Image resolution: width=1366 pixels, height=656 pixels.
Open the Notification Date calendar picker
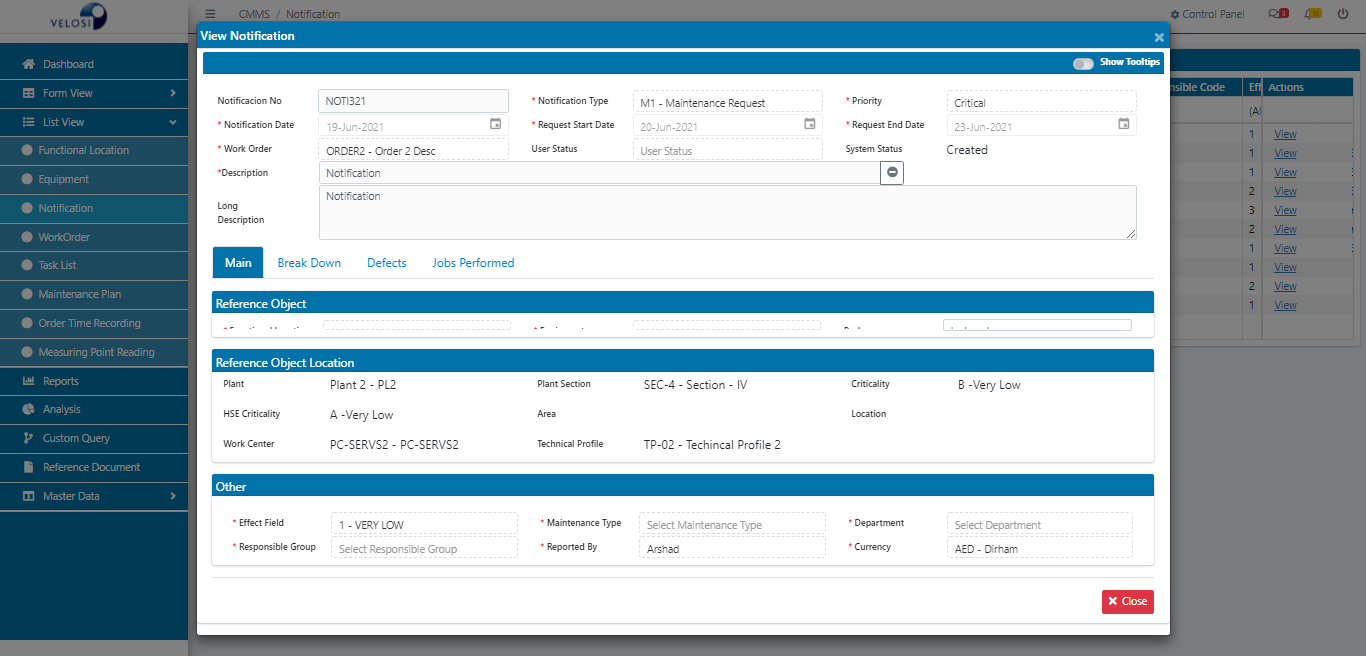tap(495, 124)
